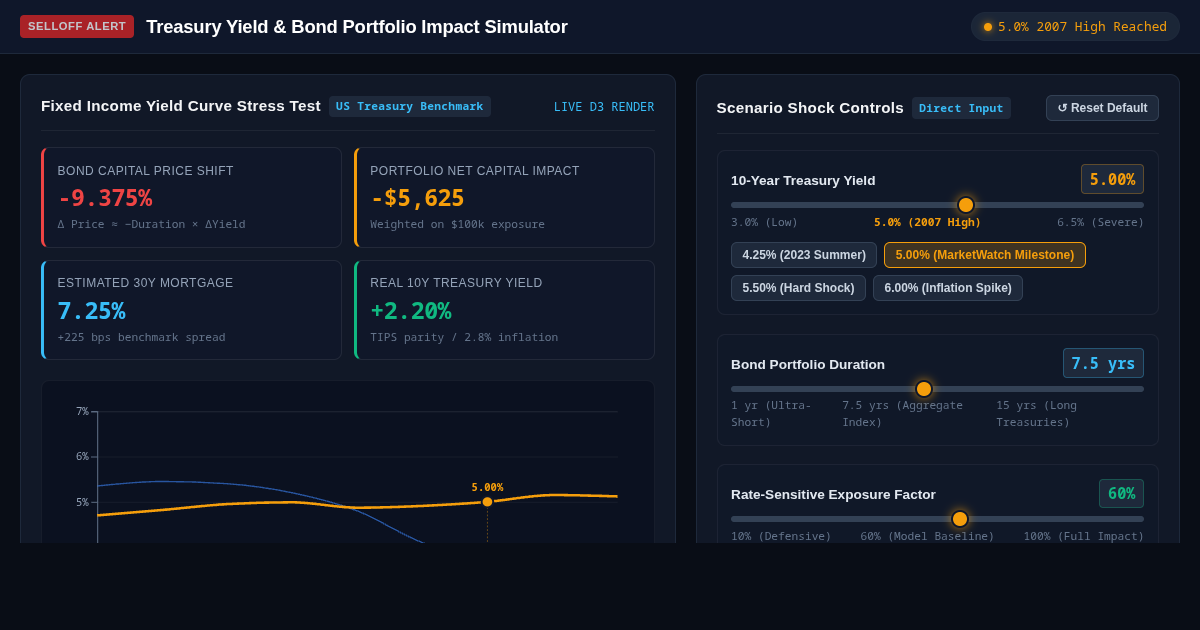Click the 7.25% estimated mortgage value
This screenshot has width=1200, height=630.
coord(91,311)
